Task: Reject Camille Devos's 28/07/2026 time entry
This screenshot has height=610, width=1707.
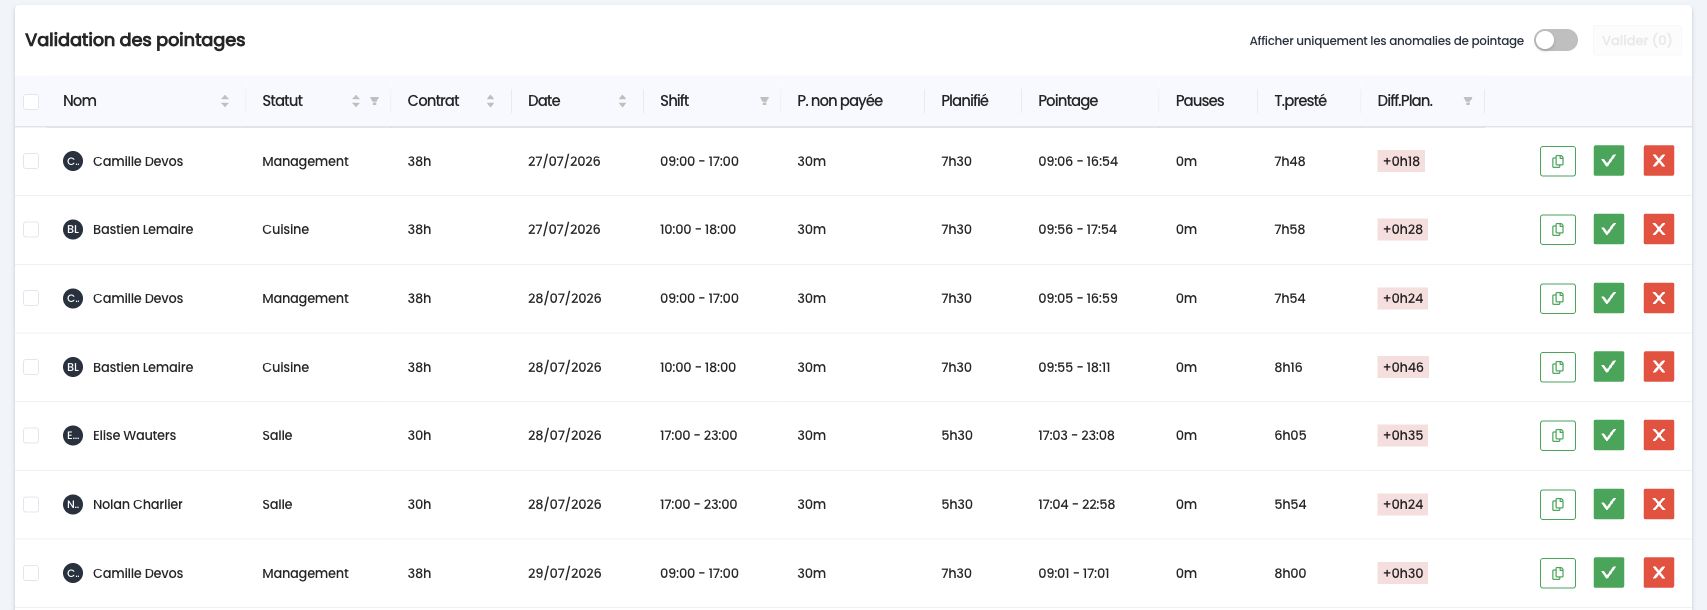Action: coord(1658,298)
